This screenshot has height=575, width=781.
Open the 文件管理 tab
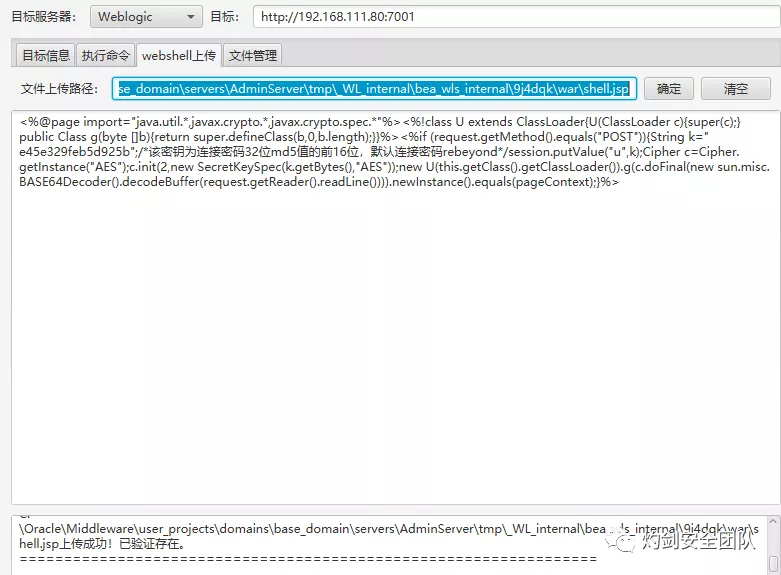click(x=253, y=55)
